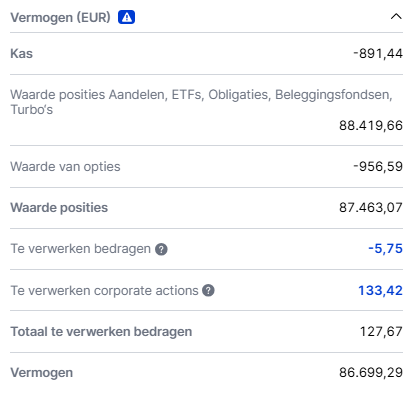The width and height of the screenshot is (414, 396).
Task: Click the Vermogen (EUR) header title
Action: point(60,17)
